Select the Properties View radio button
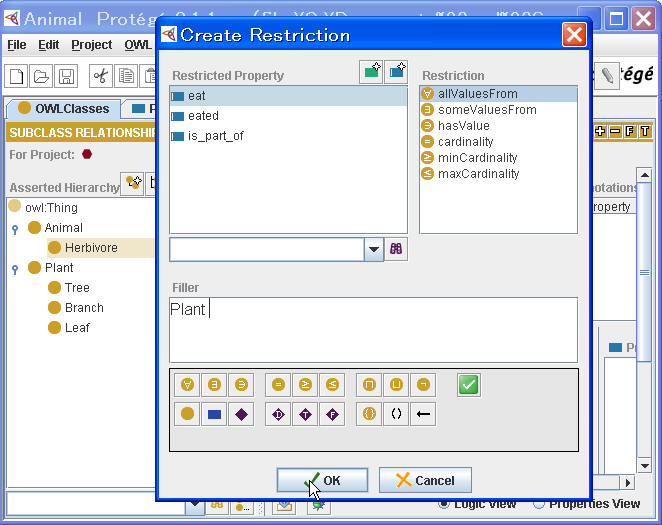This screenshot has width=662, height=525. coord(539,504)
